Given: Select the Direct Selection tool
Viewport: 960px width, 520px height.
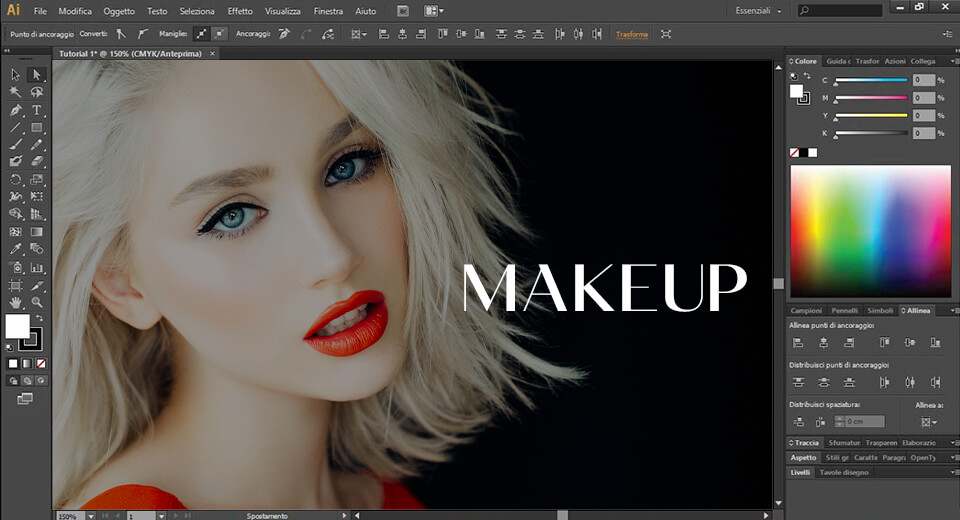Looking at the screenshot, I should click(x=37, y=75).
